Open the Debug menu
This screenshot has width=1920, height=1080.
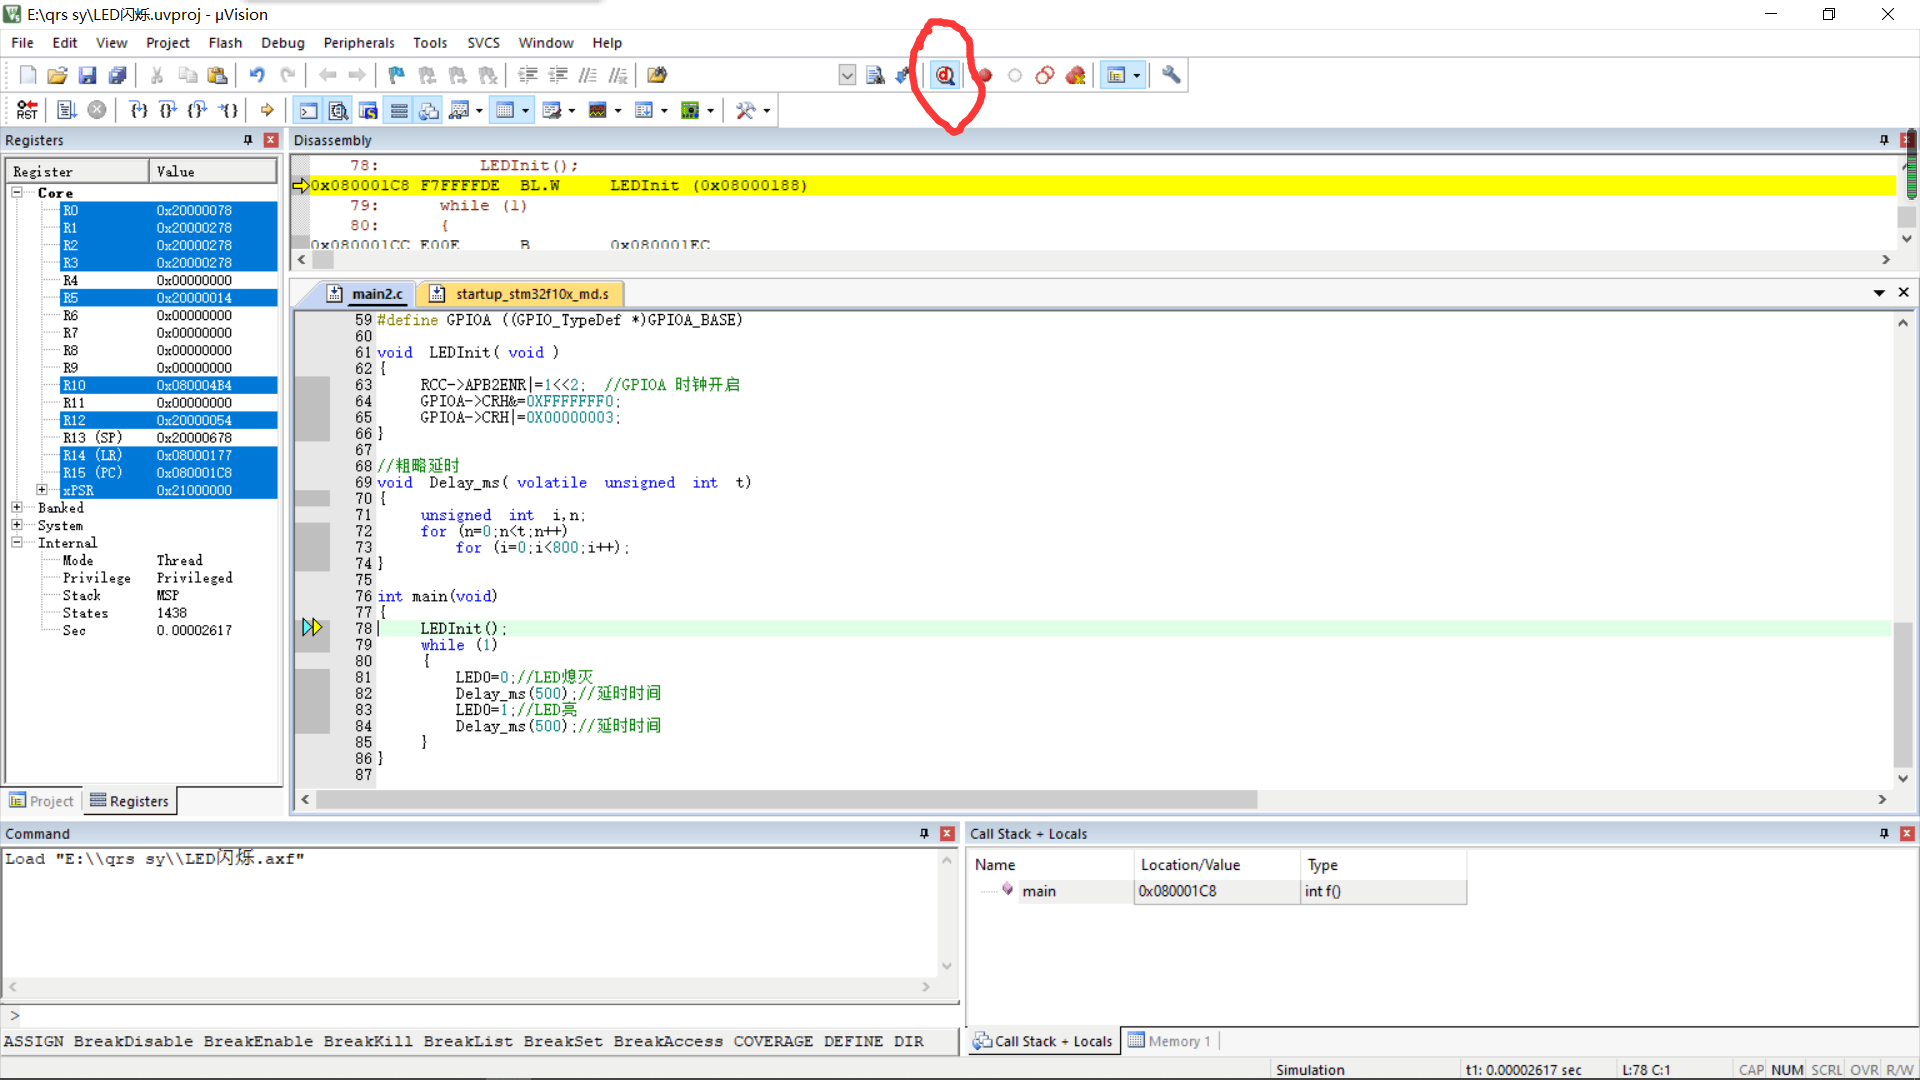click(281, 42)
